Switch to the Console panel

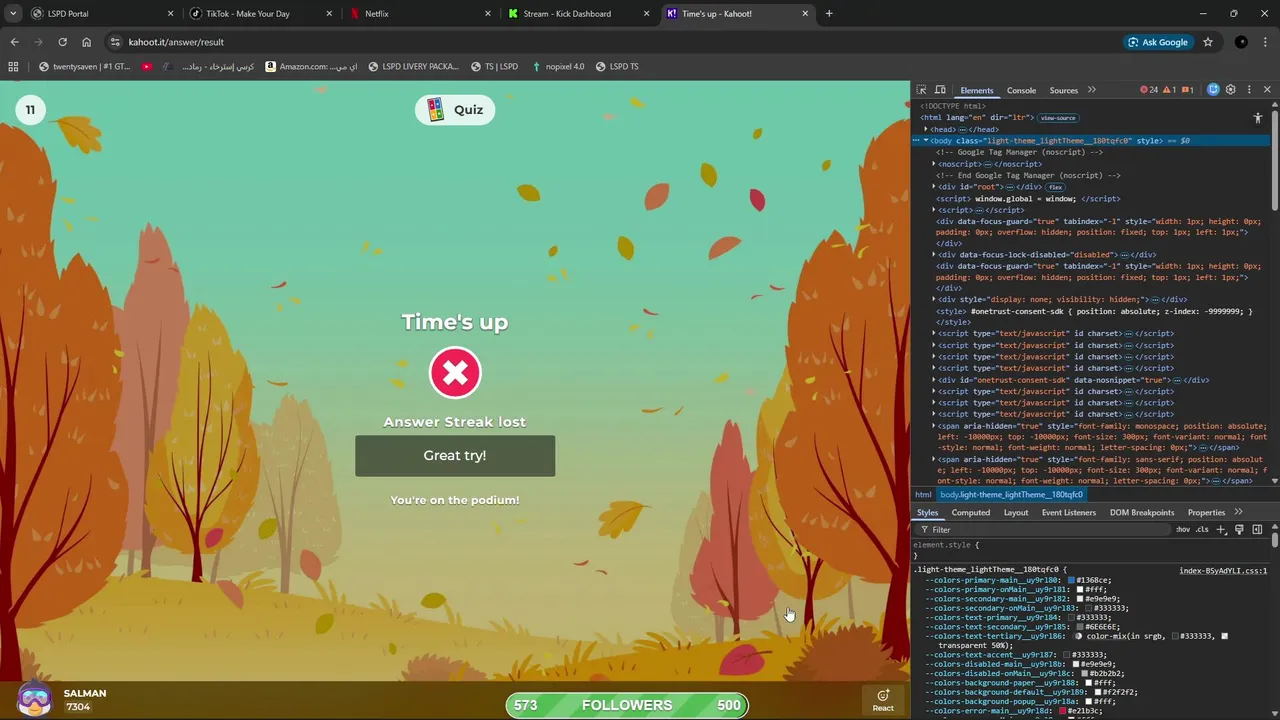1021,90
